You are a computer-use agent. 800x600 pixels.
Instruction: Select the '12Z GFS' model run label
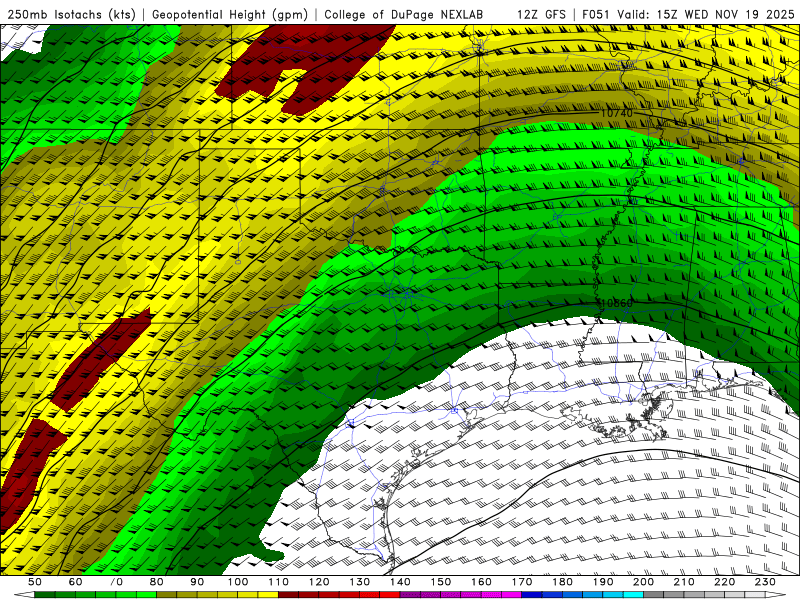(x=541, y=14)
